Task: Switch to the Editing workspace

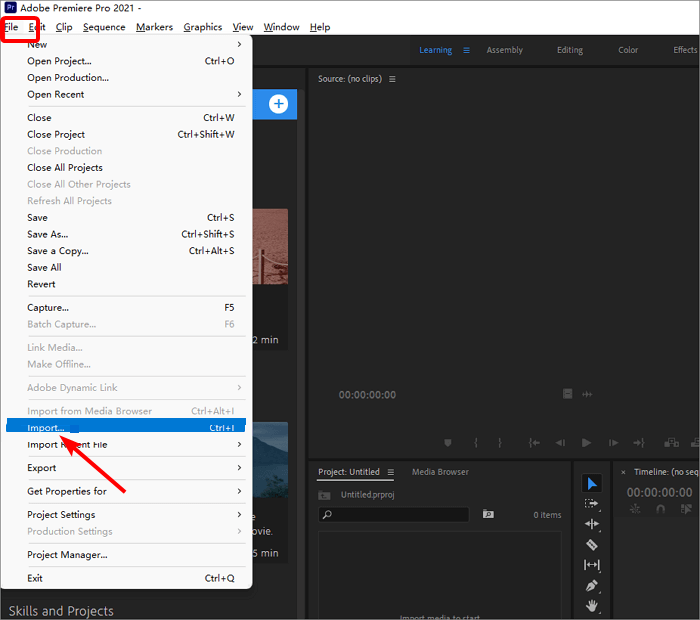Action: pyautogui.click(x=570, y=50)
